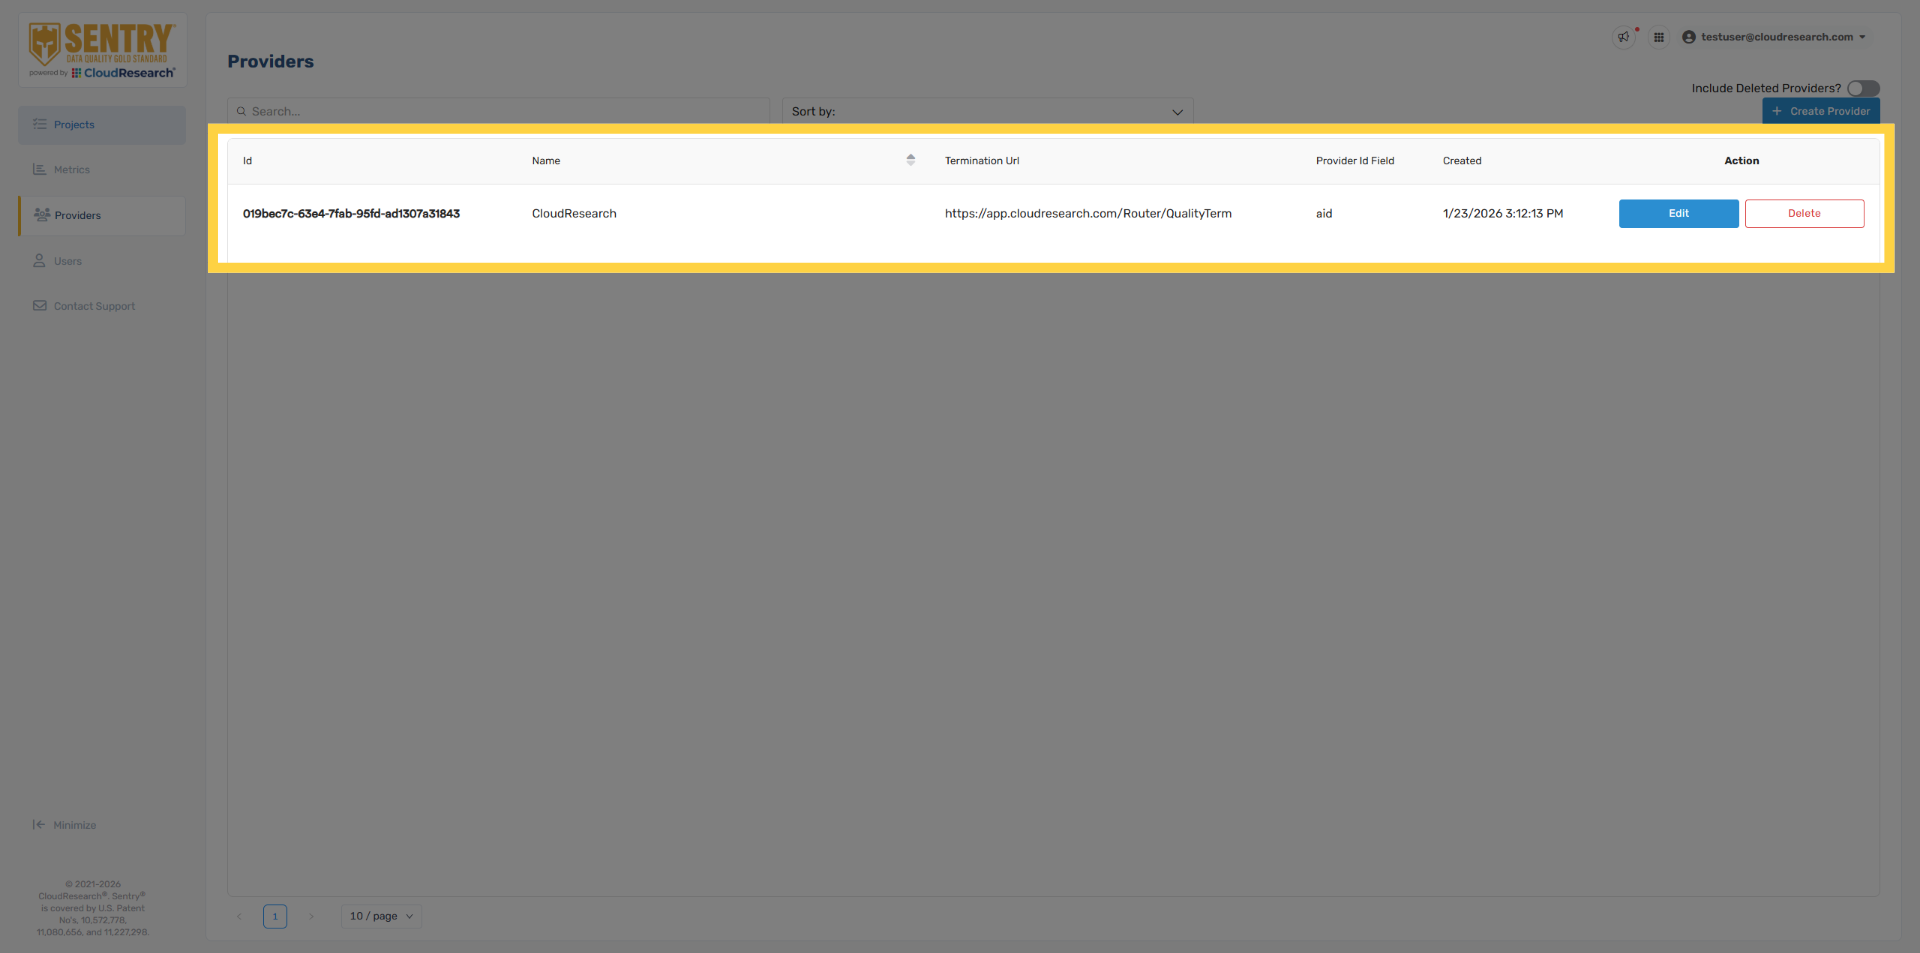Click the Contact Support envelope icon
Screen dimensions: 1920x953
pos(40,306)
